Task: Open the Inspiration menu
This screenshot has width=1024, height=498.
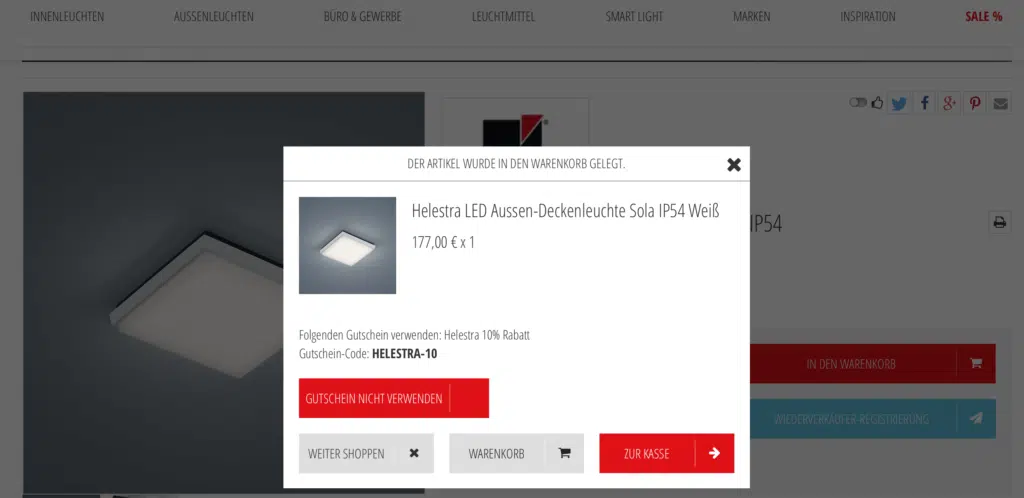Action: (x=868, y=17)
